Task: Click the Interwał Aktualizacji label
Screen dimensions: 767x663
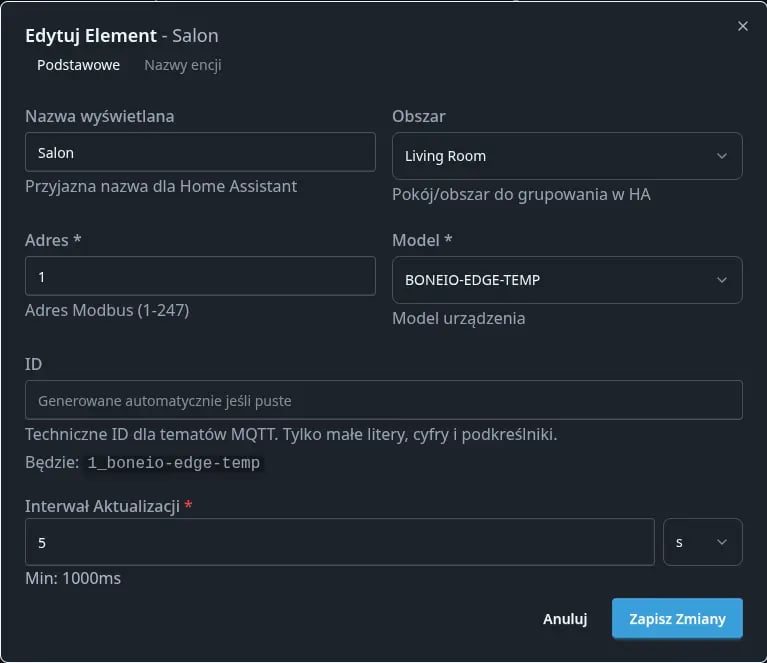Action: (102, 506)
